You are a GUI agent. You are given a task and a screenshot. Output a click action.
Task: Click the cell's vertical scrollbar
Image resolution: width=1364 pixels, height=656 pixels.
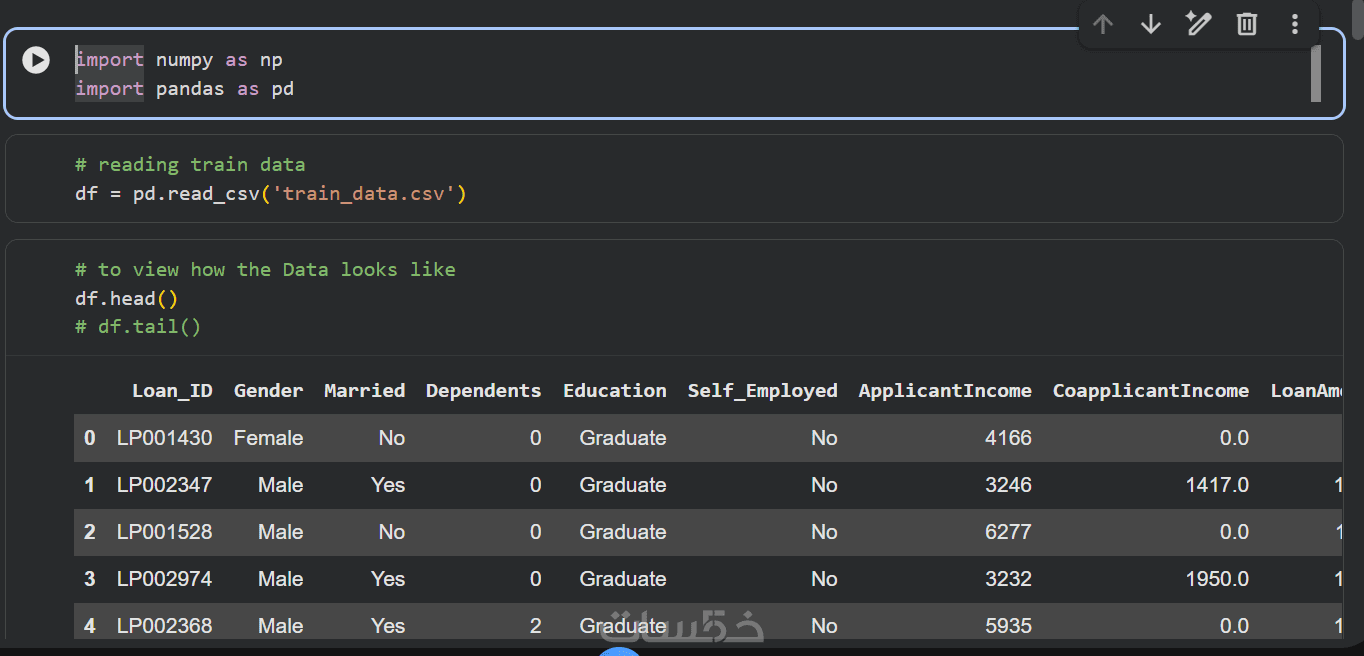click(x=1316, y=73)
